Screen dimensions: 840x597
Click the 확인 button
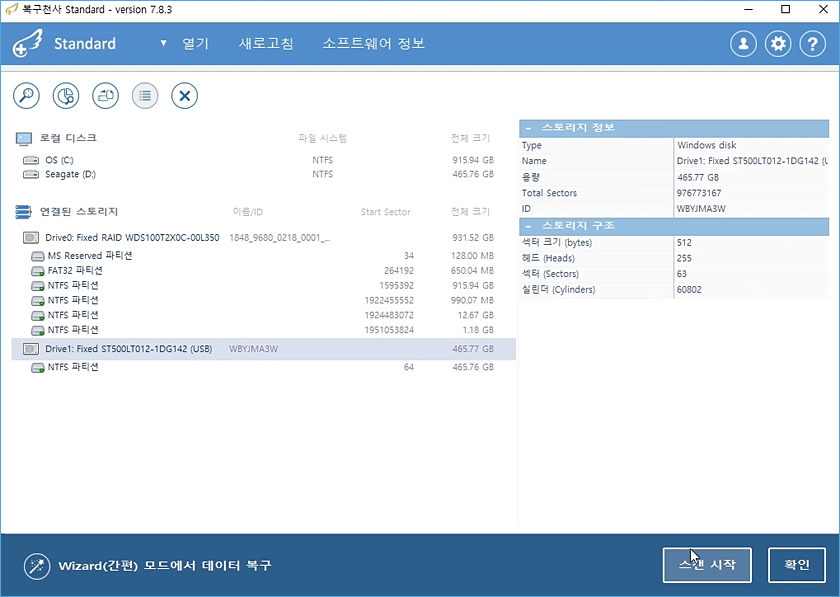click(796, 565)
